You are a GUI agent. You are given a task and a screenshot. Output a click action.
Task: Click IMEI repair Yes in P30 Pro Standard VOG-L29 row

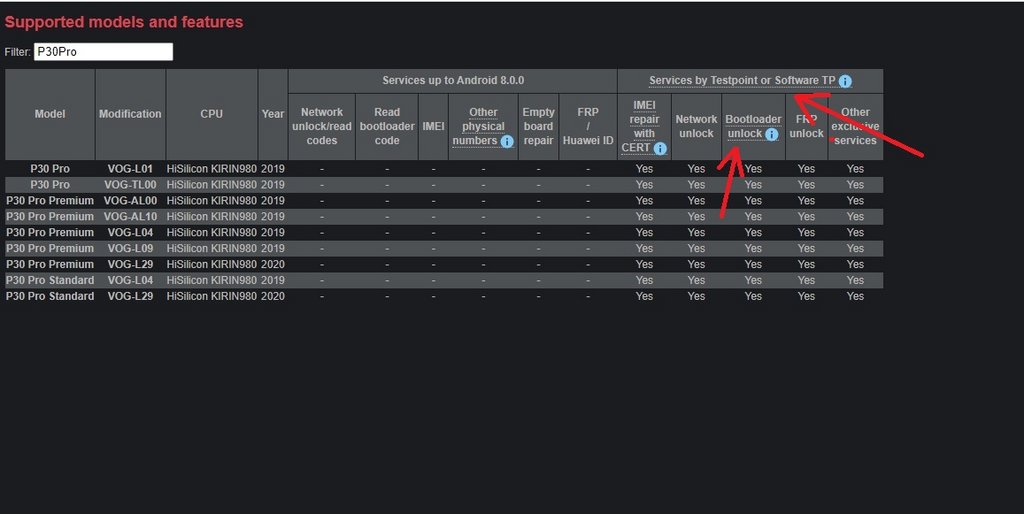pyautogui.click(x=644, y=296)
